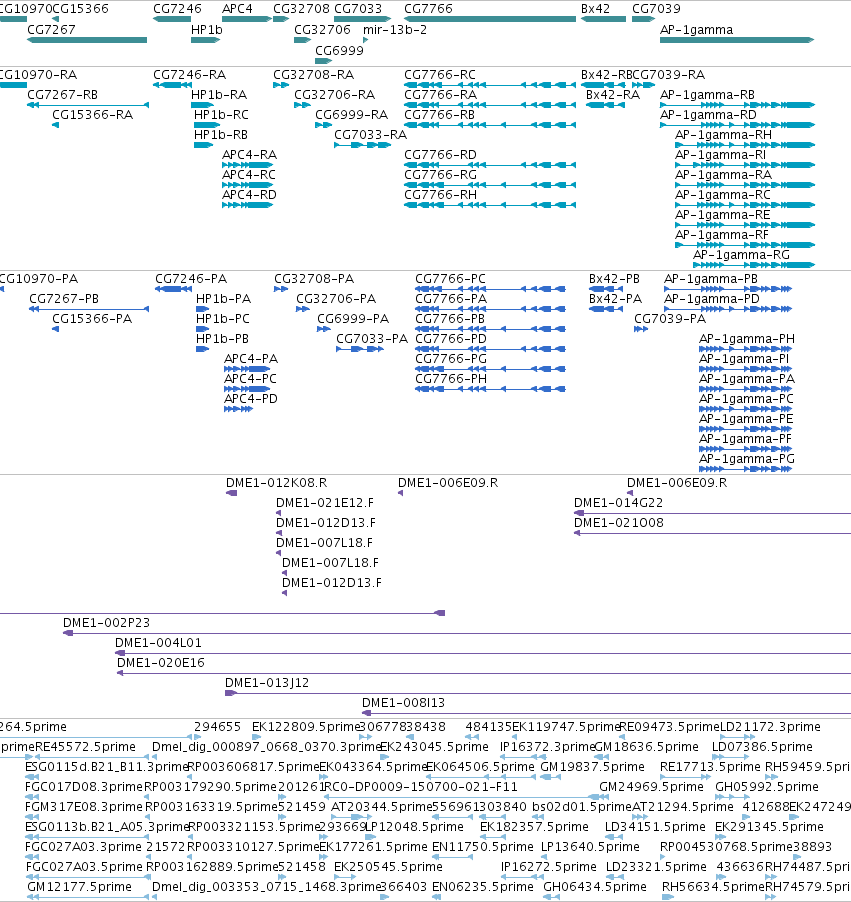The height and width of the screenshot is (902, 851).
Task: Click the CG32706 gene label
Action: pos(322,30)
